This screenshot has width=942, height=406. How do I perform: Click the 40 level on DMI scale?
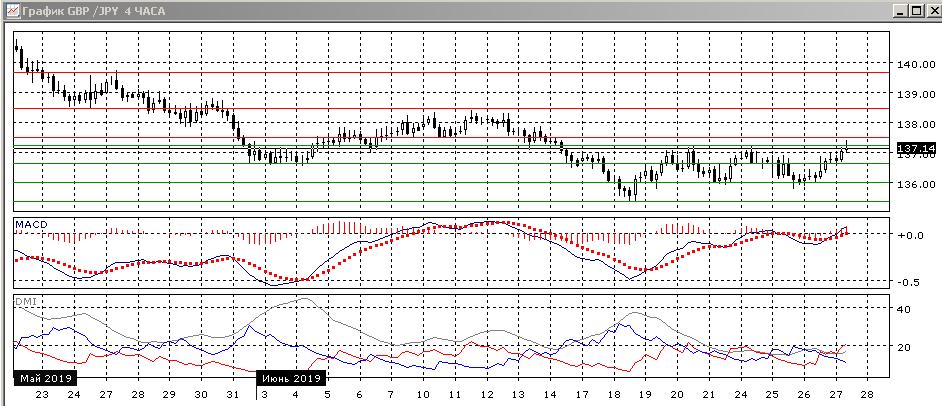click(x=904, y=309)
